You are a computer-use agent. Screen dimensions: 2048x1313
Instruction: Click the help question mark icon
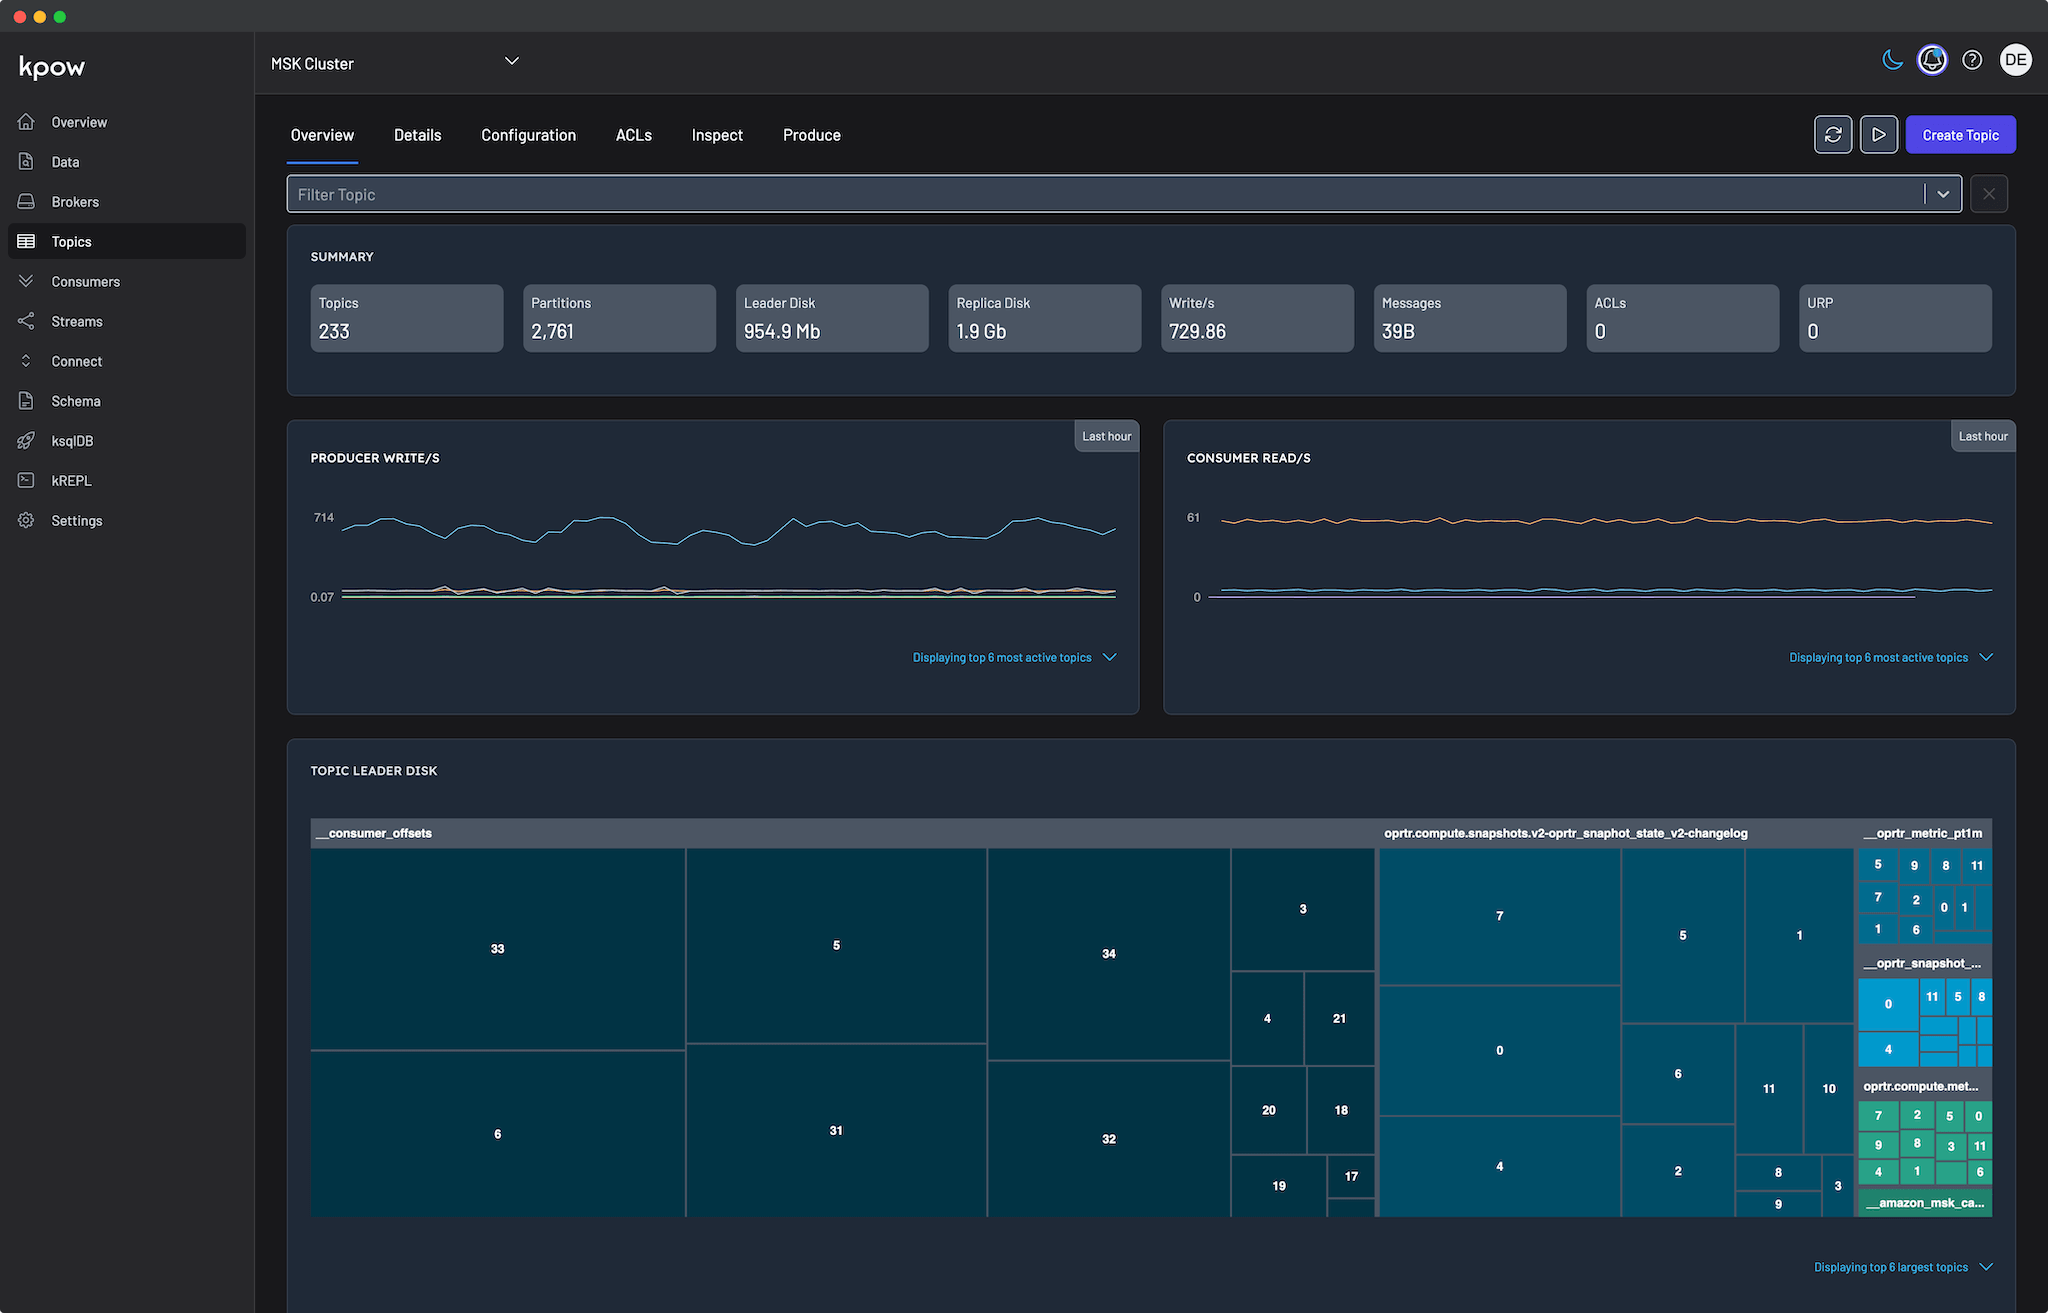tap(1972, 60)
